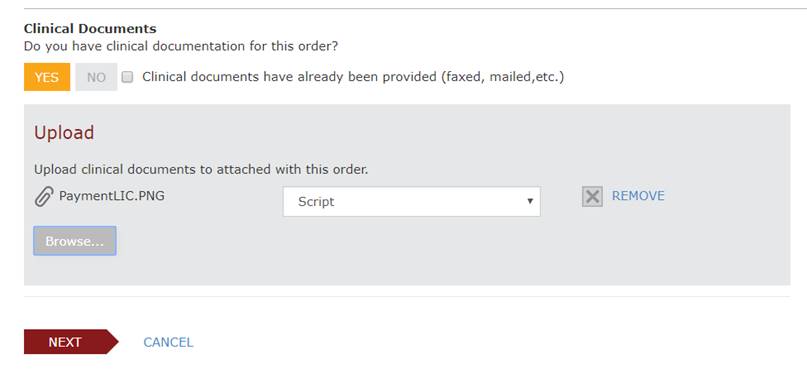This screenshot has height=374, width=807.
Task: Click the paperclip attachment icon beside PaymentLIC.PNG
Action: pyautogui.click(x=44, y=197)
